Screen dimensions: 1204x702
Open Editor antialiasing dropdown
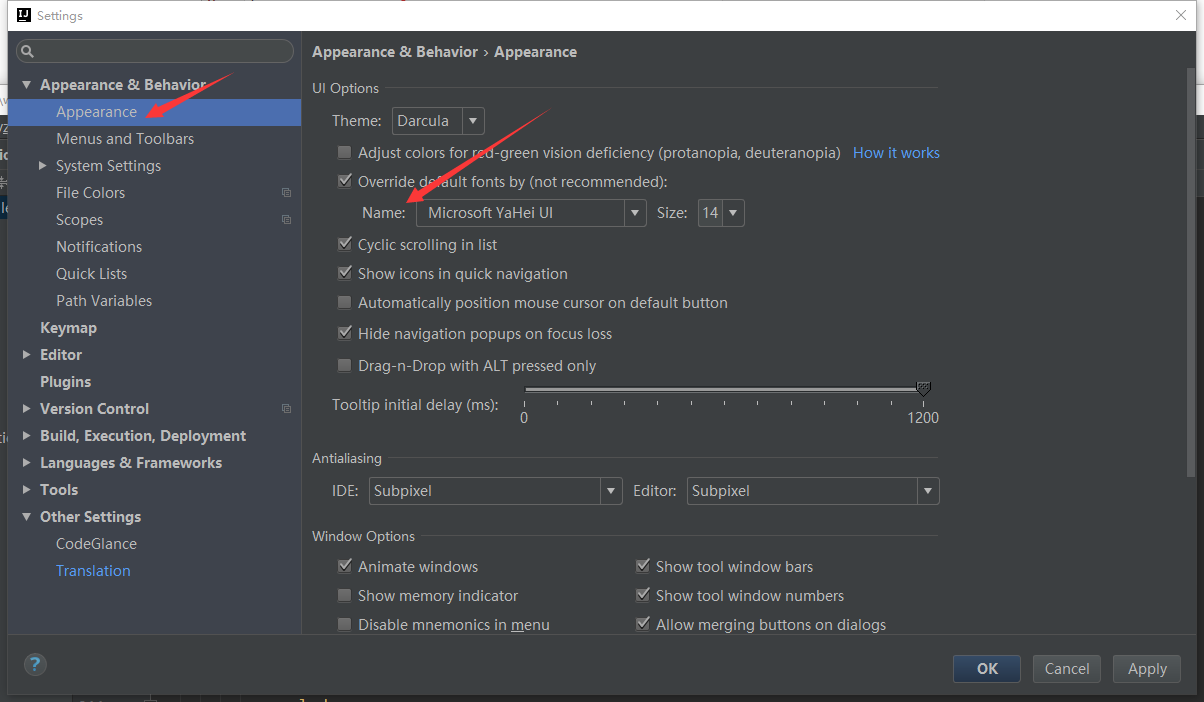click(813, 491)
